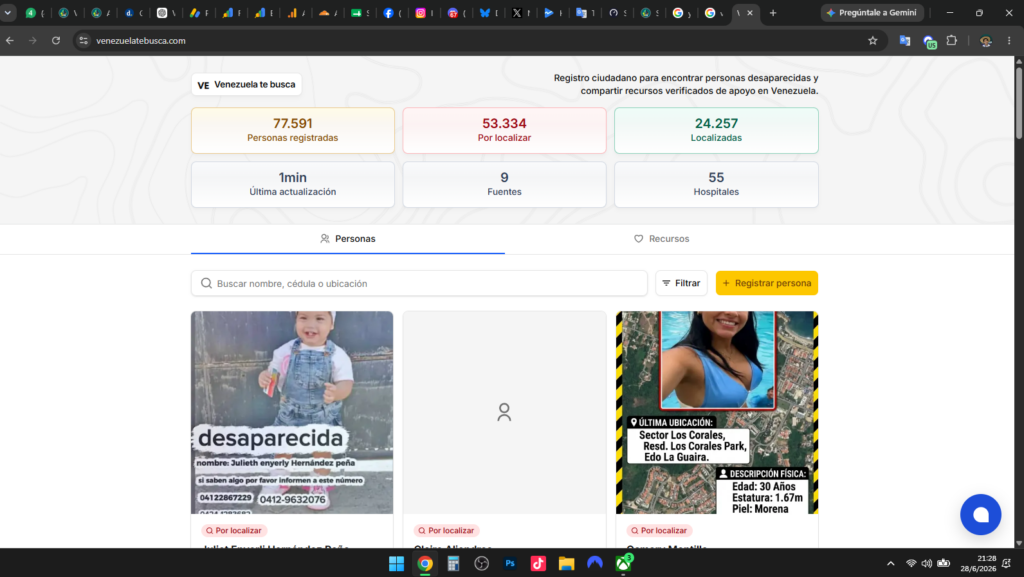Open TikTok from the taskbar
This screenshot has width=1024, height=577.
(x=538, y=563)
